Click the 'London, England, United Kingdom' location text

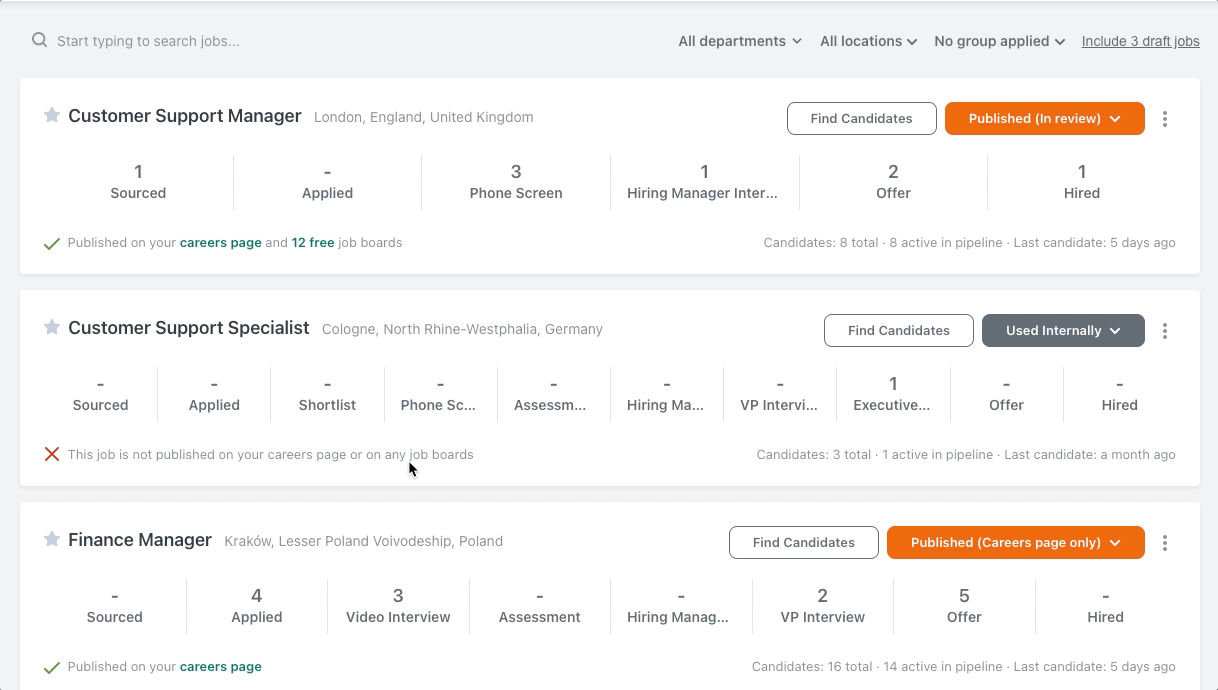pos(424,117)
